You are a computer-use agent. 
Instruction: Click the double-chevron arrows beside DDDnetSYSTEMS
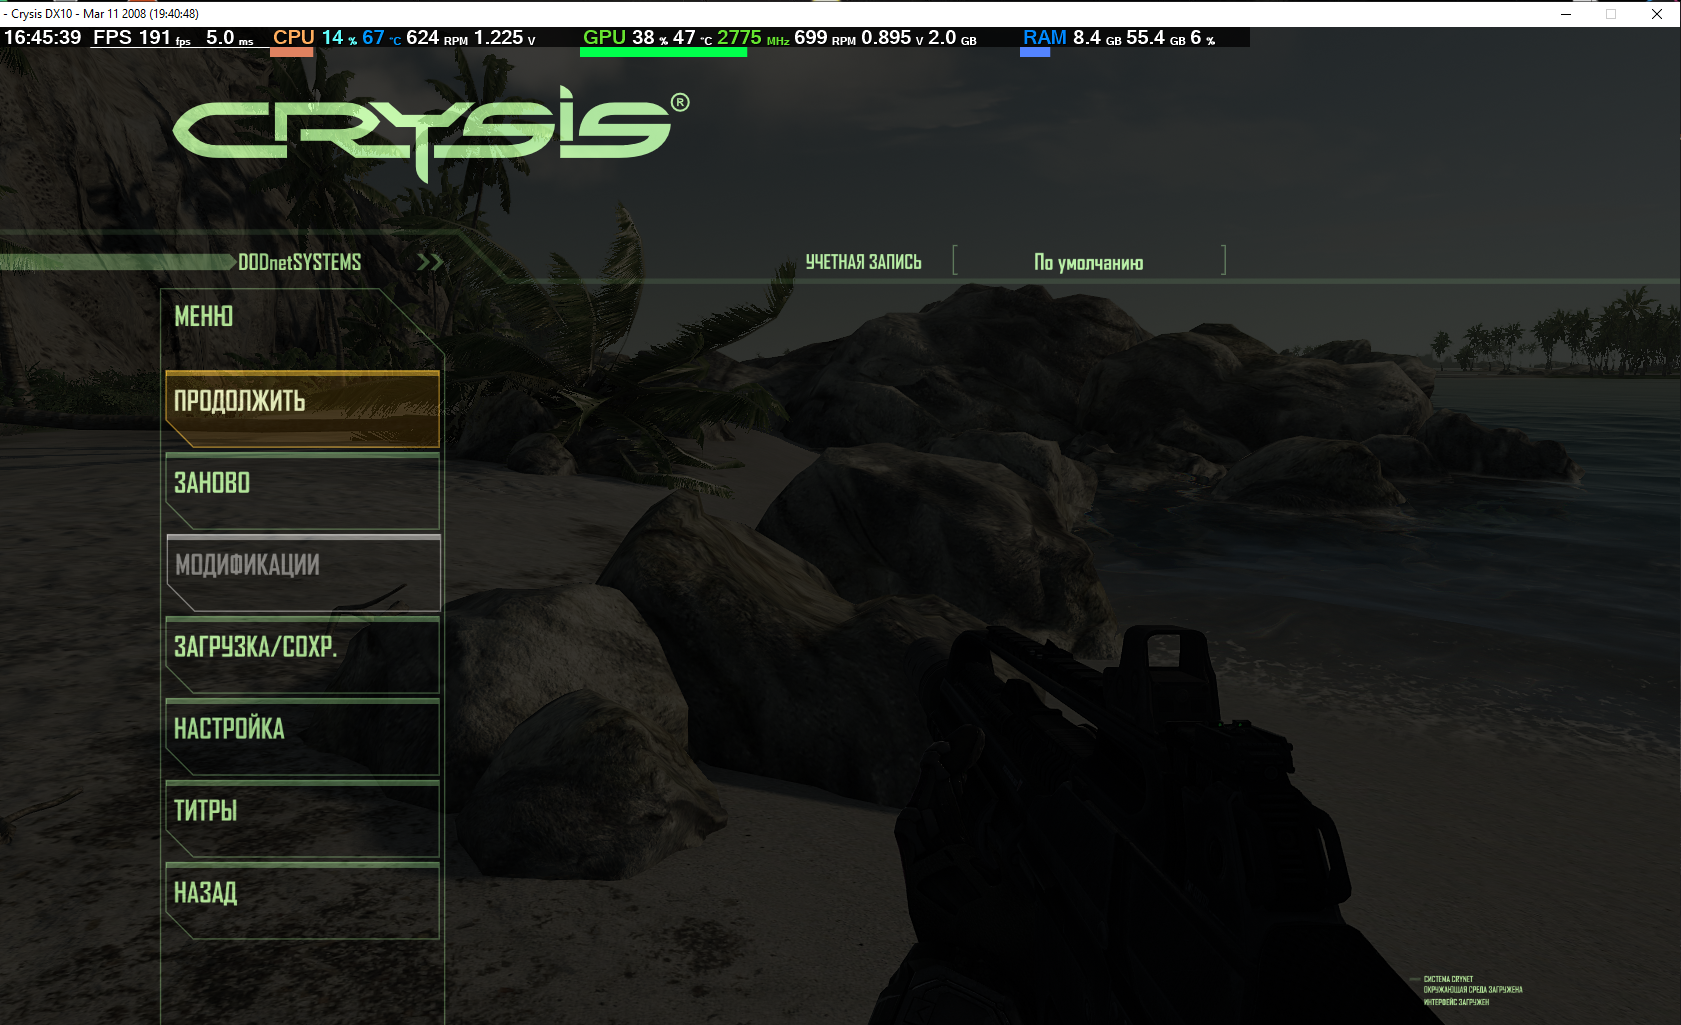pos(430,262)
